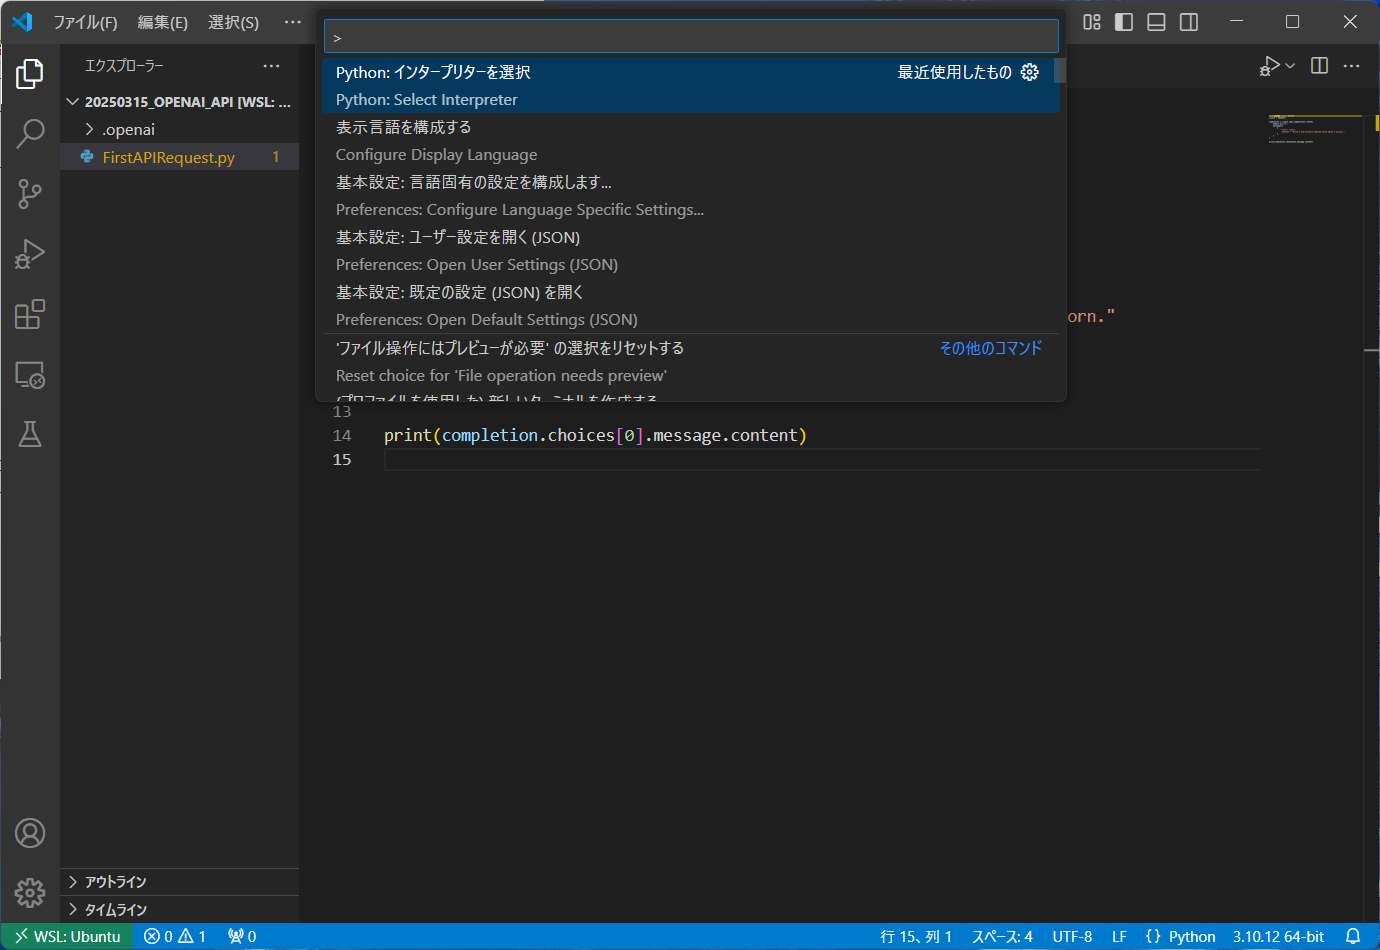The height and width of the screenshot is (950, 1380).
Task: Expand the タイムライン section
Action: pos(179,910)
